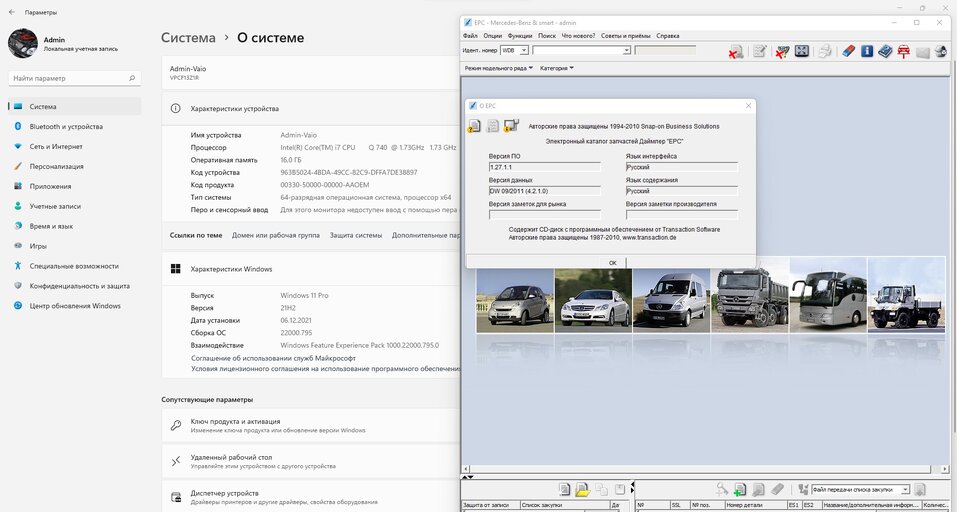Open the Функции menu in EPC
Image resolution: width=957 pixels, height=512 pixels.
(x=520, y=36)
